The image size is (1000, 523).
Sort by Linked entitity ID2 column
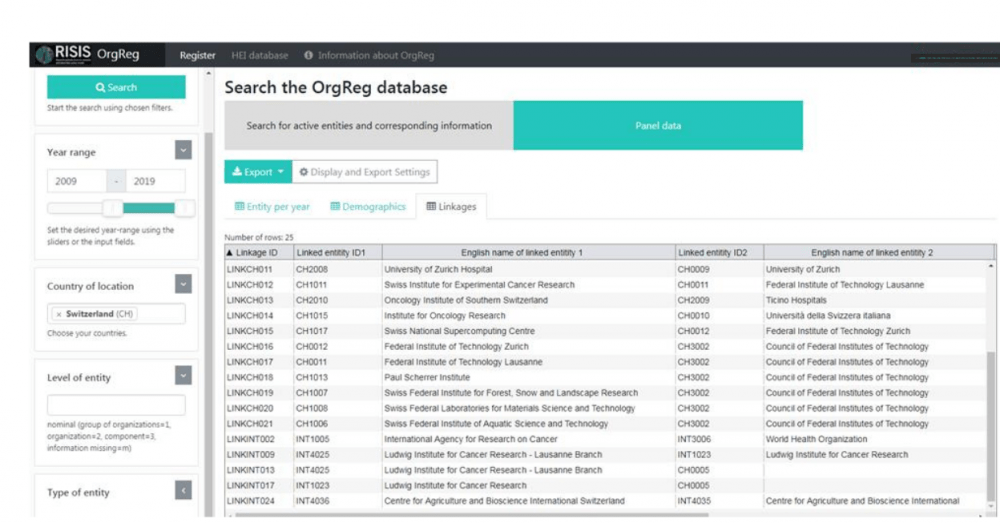click(x=719, y=253)
